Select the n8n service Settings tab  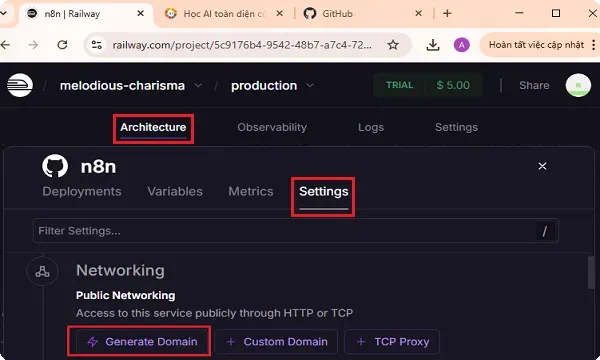click(323, 191)
